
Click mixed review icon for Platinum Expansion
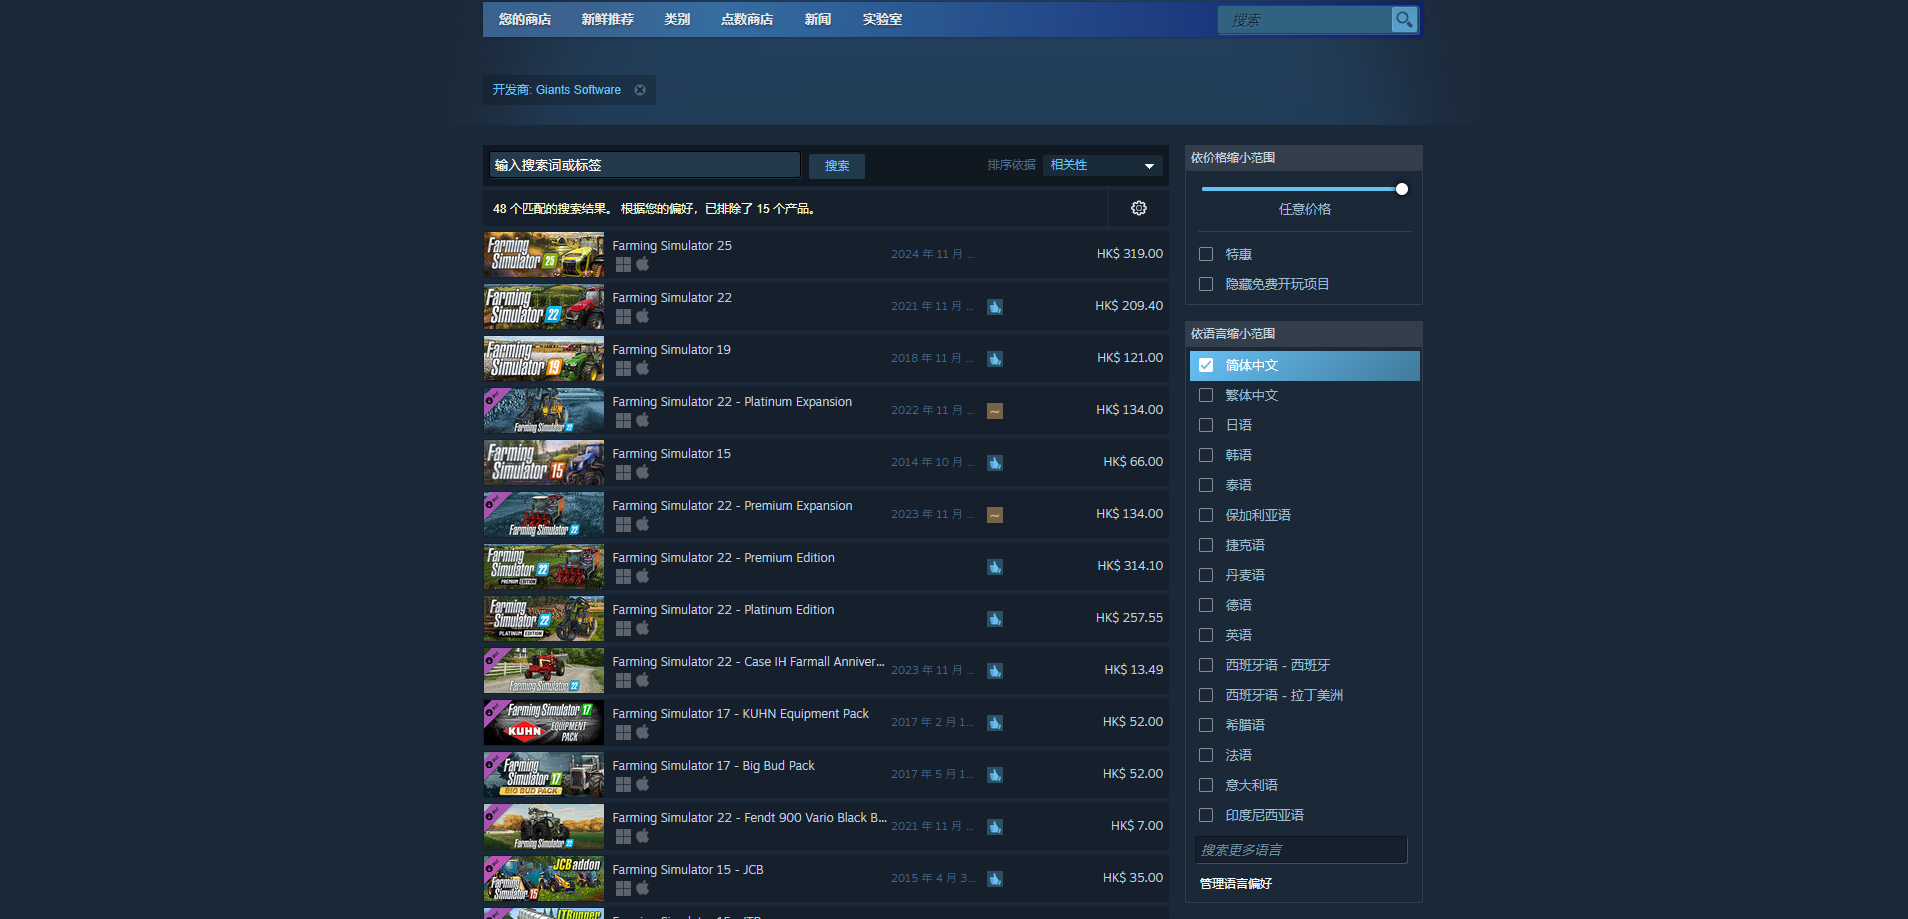pyautogui.click(x=995, y=411)
